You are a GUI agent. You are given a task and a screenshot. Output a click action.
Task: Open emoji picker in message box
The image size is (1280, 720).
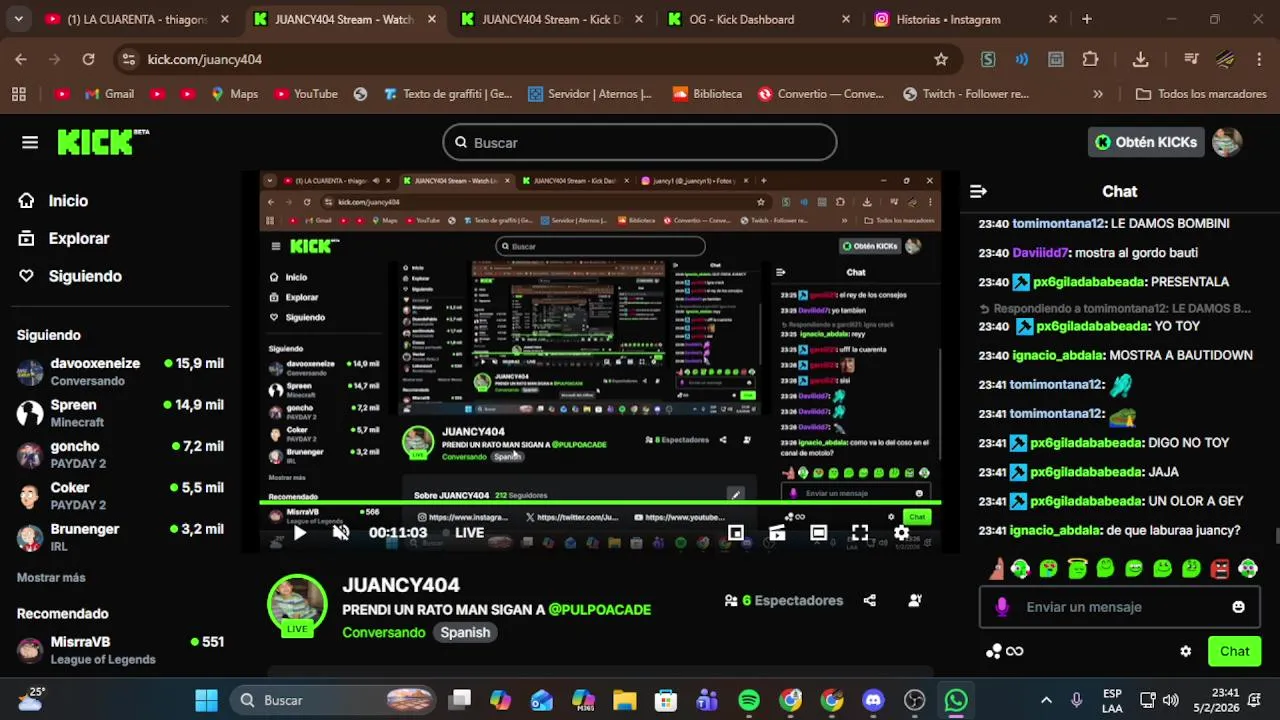(x=1238, y=607)
